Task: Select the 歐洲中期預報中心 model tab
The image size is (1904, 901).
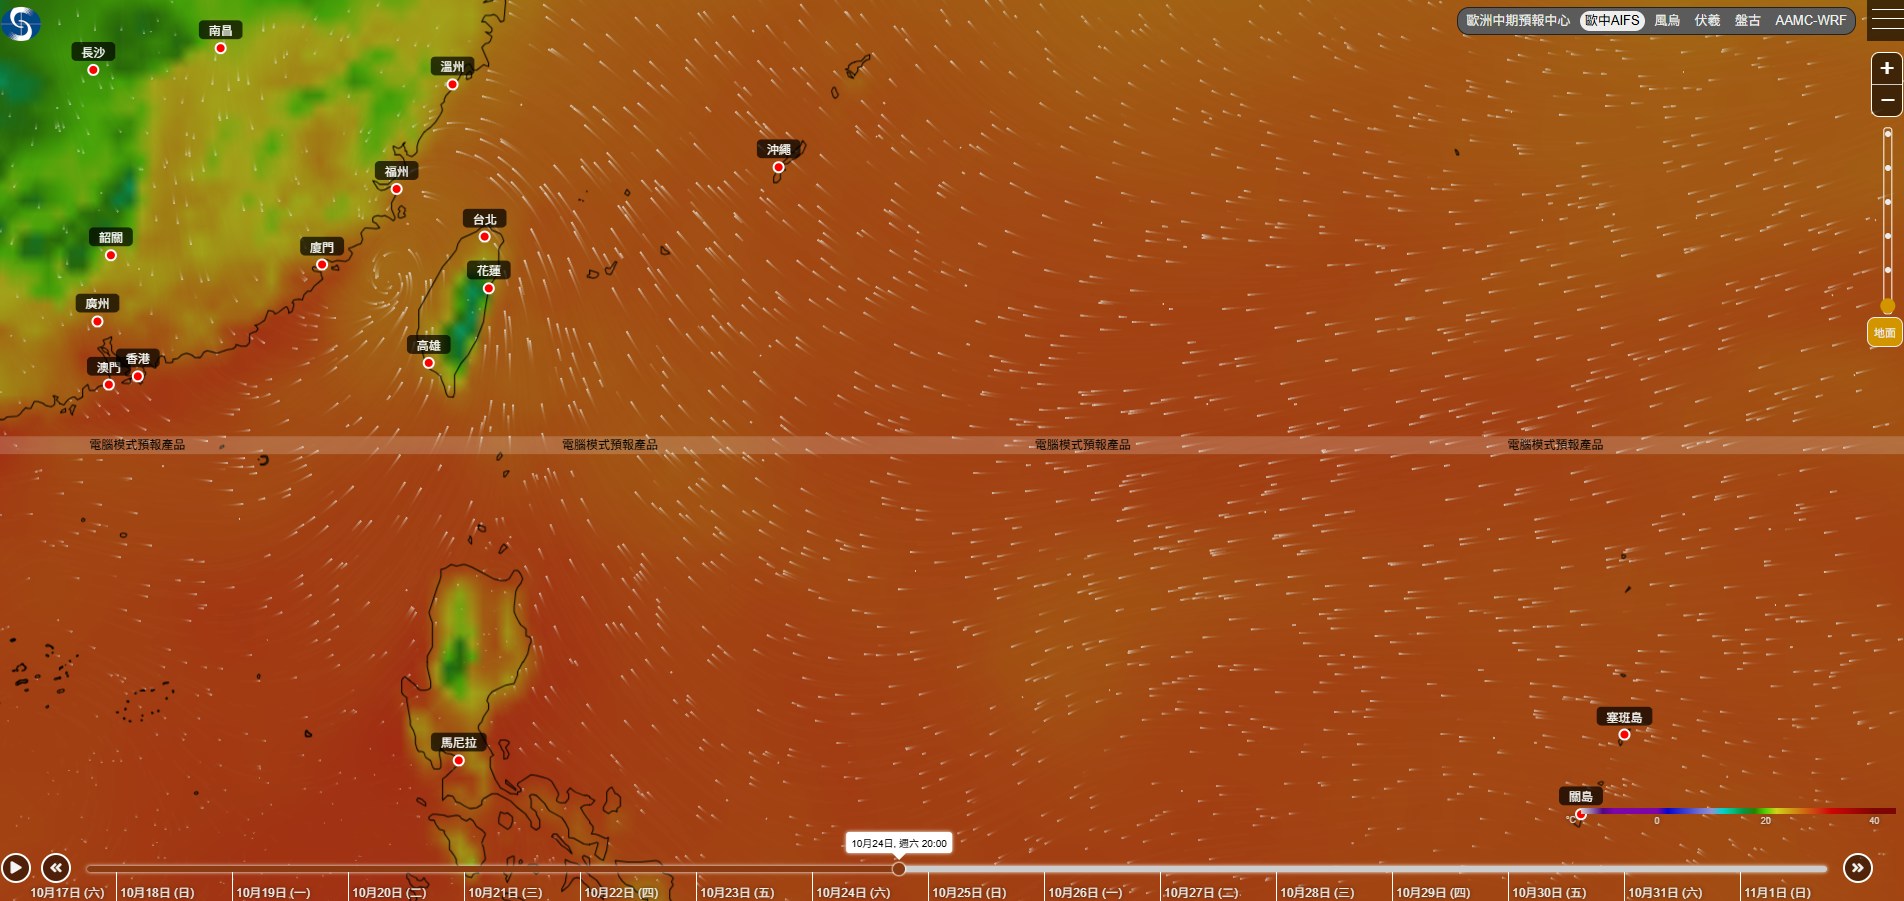Action: 1517,20
